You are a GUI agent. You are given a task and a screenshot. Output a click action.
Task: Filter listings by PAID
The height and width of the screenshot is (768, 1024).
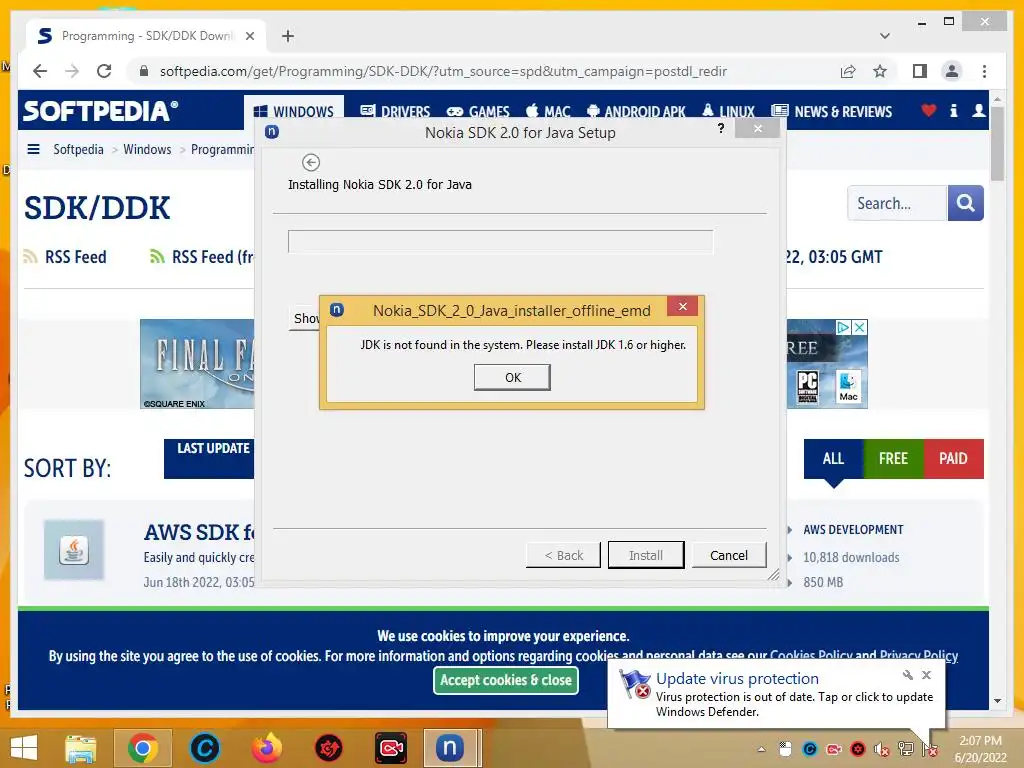tap(953, 458)
